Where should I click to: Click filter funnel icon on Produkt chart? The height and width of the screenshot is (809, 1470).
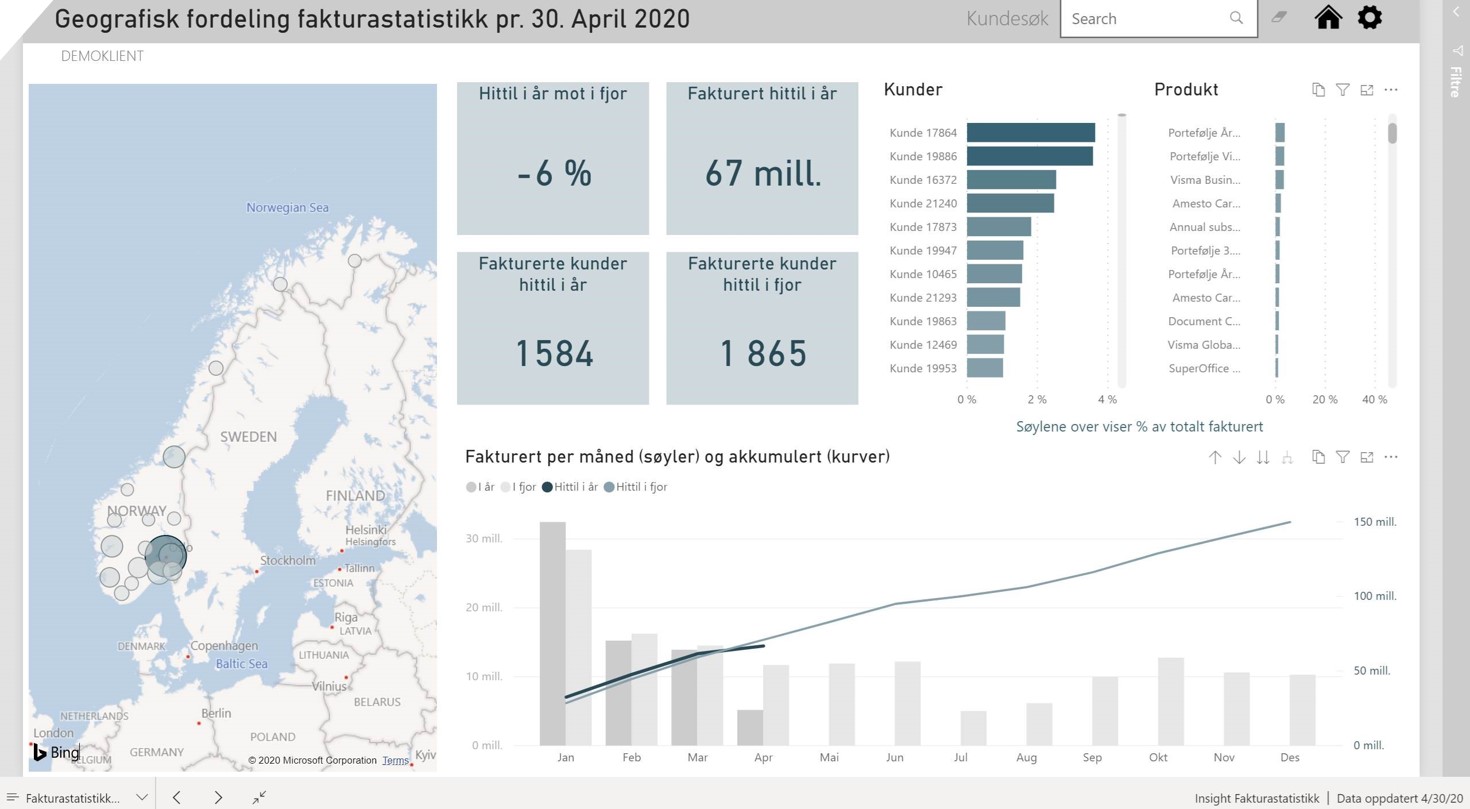pyautogui.click(x=1343, y=90)
